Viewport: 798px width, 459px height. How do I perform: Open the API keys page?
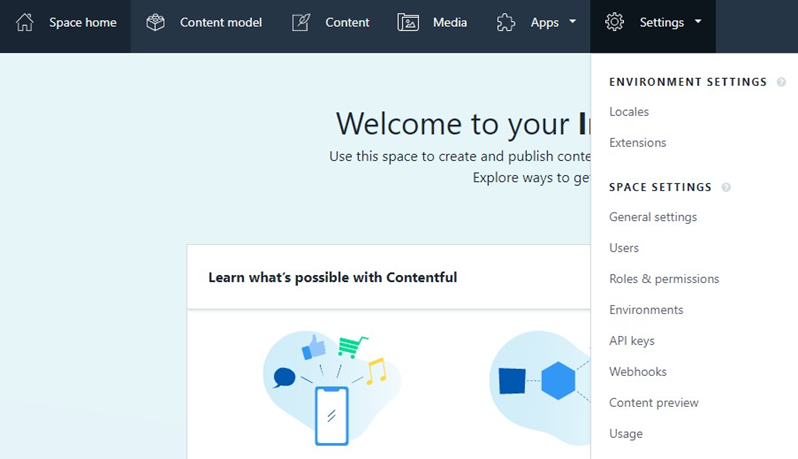click(632, 341)
